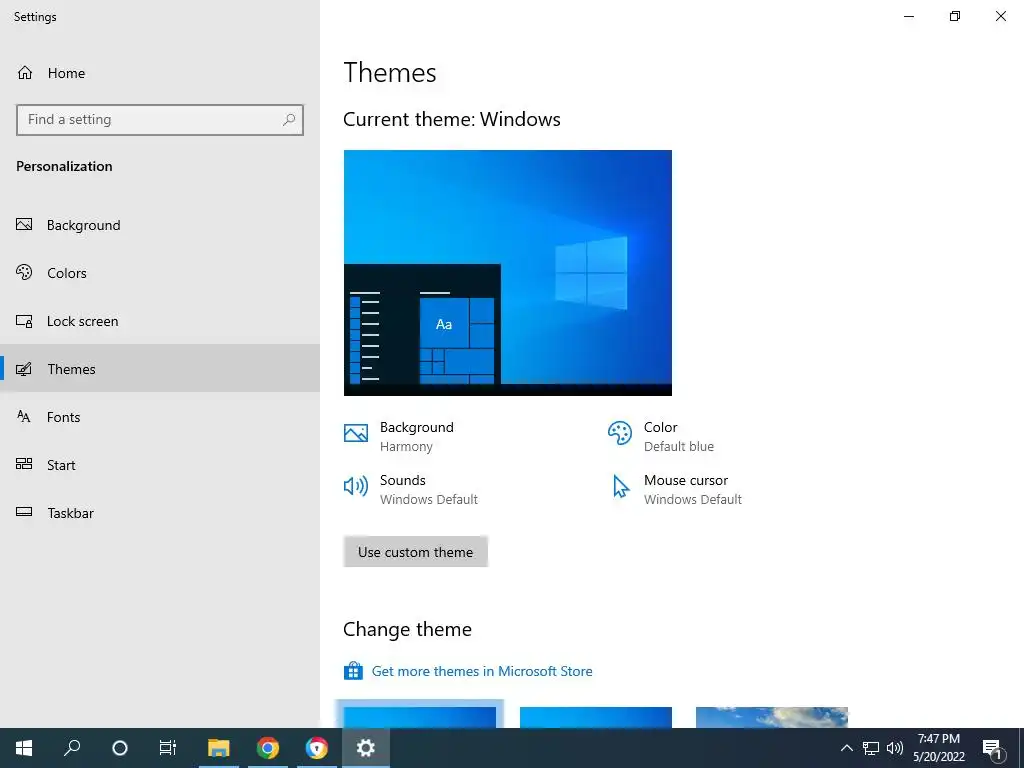Select the Lock screen icon in sidebar
This screenshot has width=1024, height=768.
pyautogui.click(x=24, y=321)
